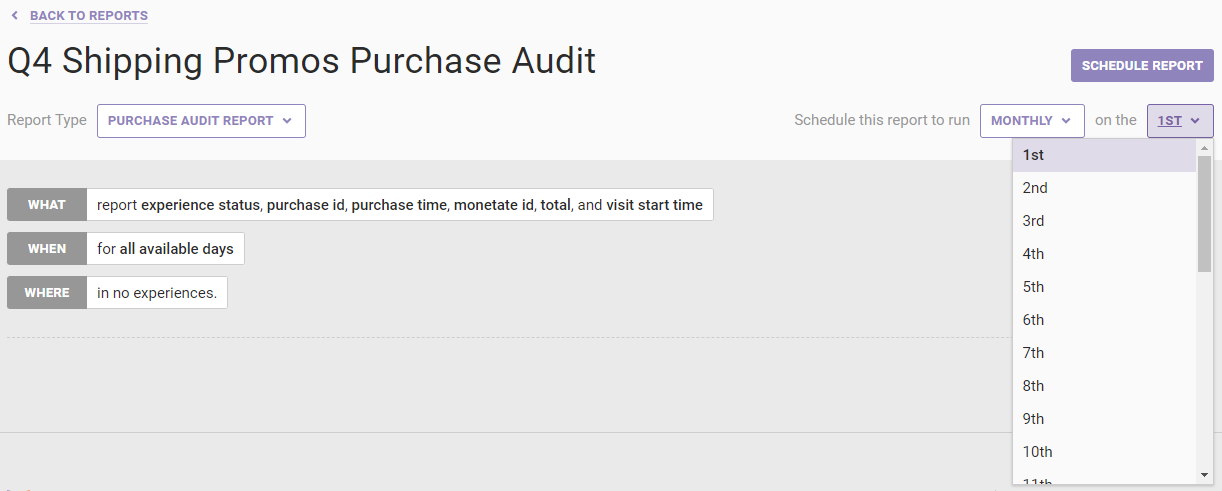Click the dropdown scrollbar down arrow
This screenshot has width=1222, height=491.
click(1205, 474)
